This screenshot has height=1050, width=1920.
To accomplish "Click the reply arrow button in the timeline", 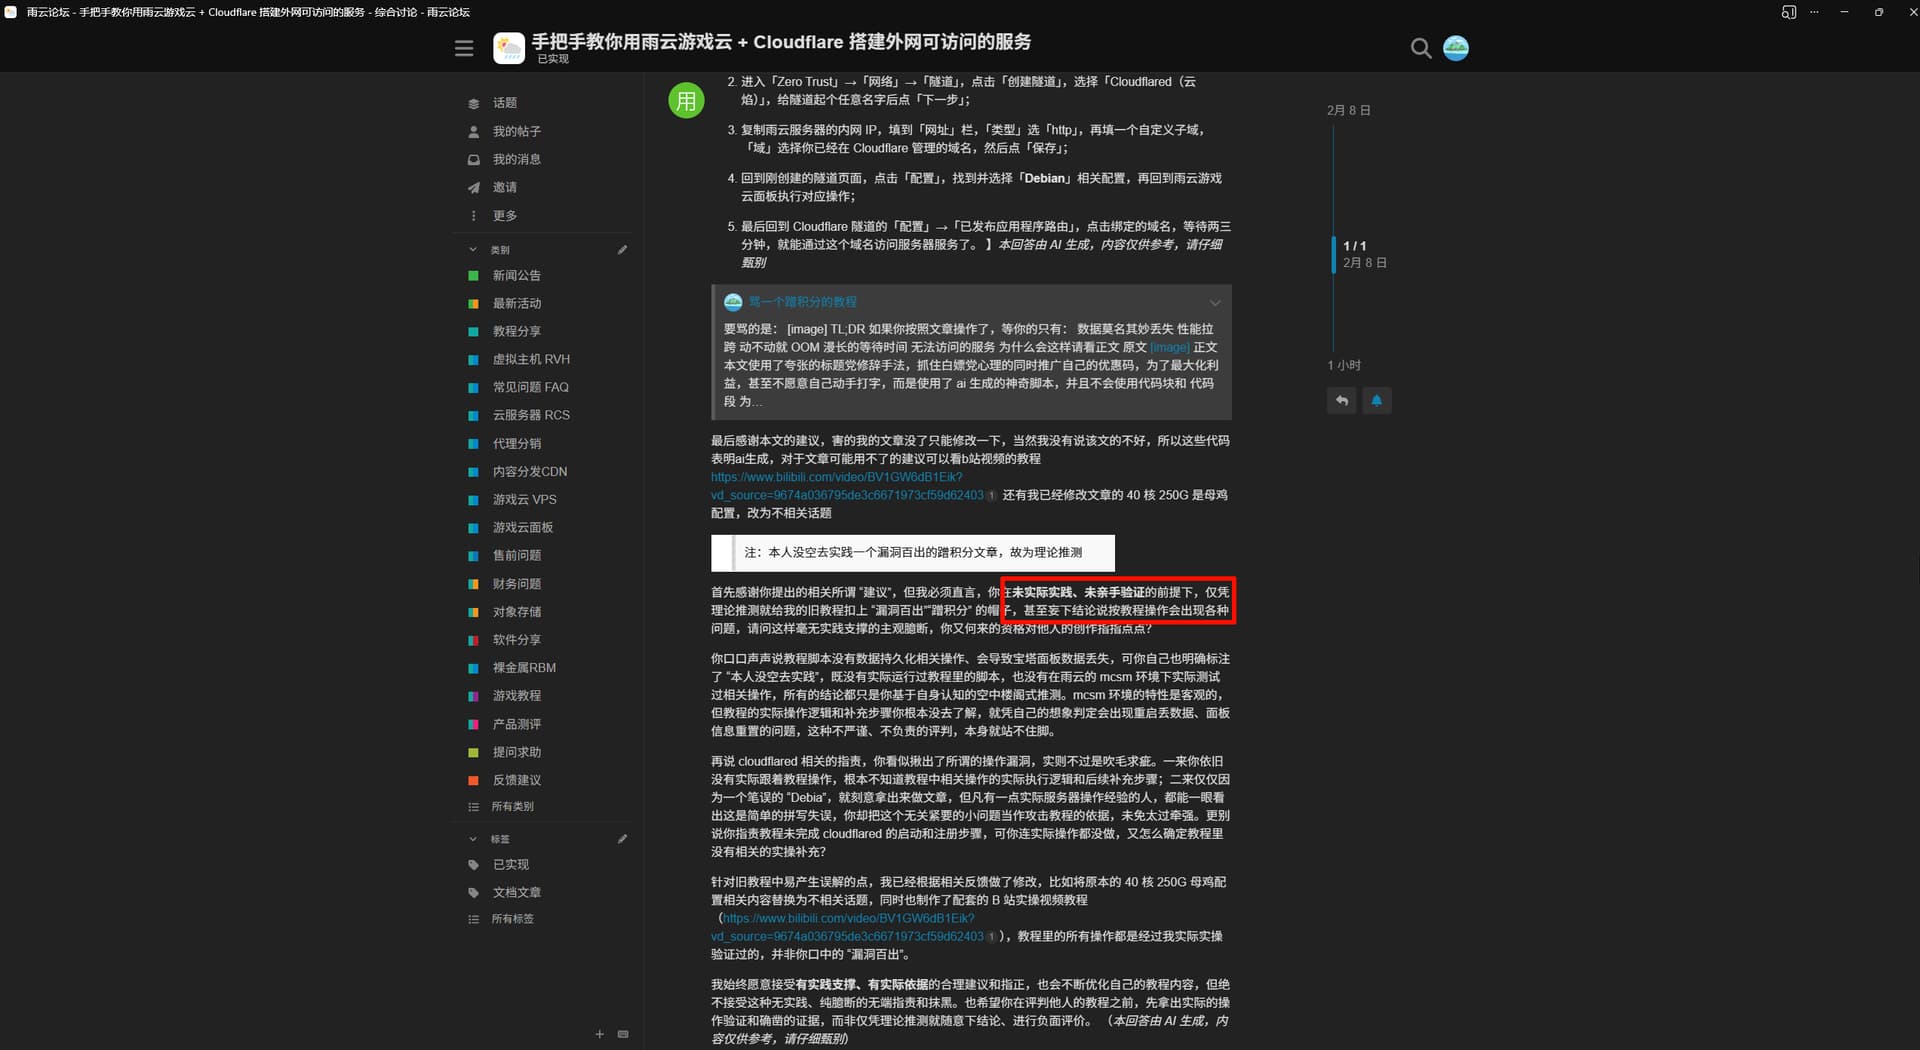I will pyautogui.click(x=1342, y=401).
